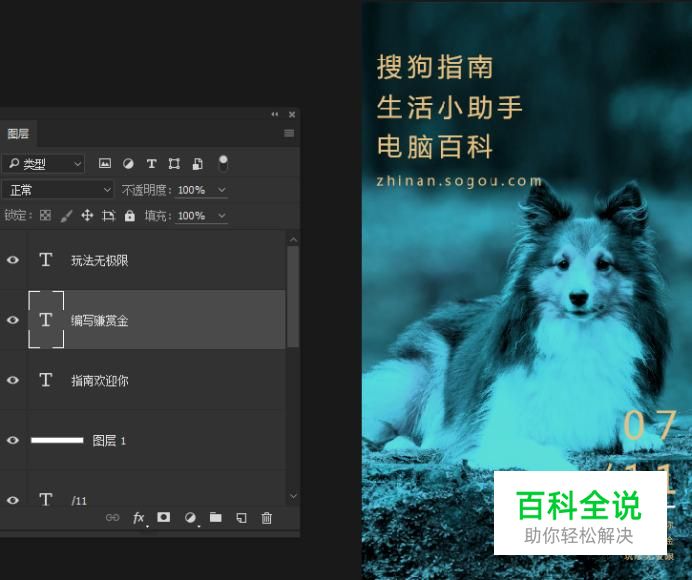Image resolution: width=692 pixels, height=580 pixels.
Task: Toggle the layer filtering switch
Action: (223, 163)
